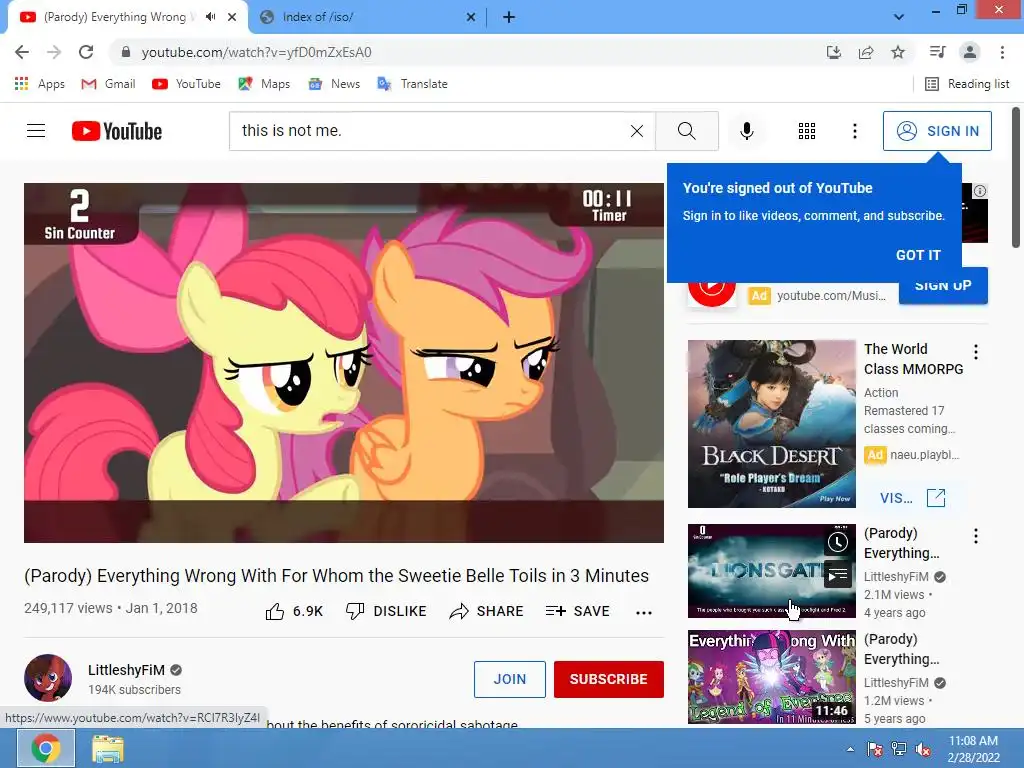Bookmark this page with star icon
Screen dimensions: 1024x768
click(898, 52)
